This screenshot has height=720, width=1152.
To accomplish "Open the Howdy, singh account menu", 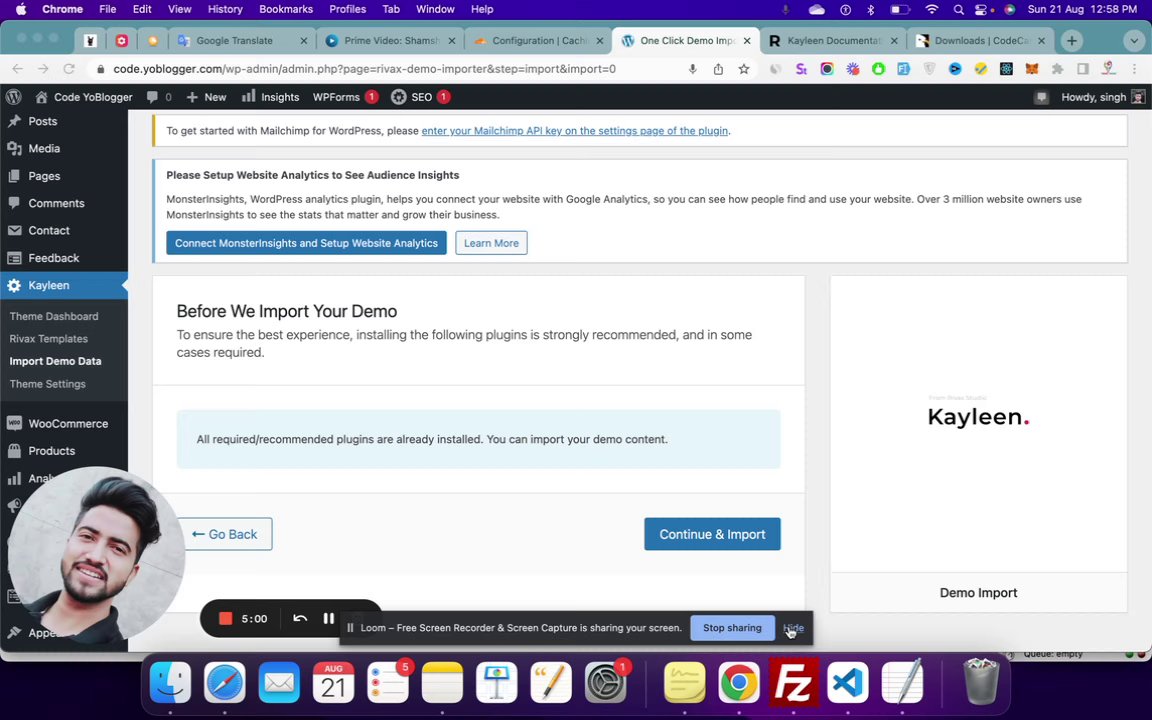I will coord(1103,97).
